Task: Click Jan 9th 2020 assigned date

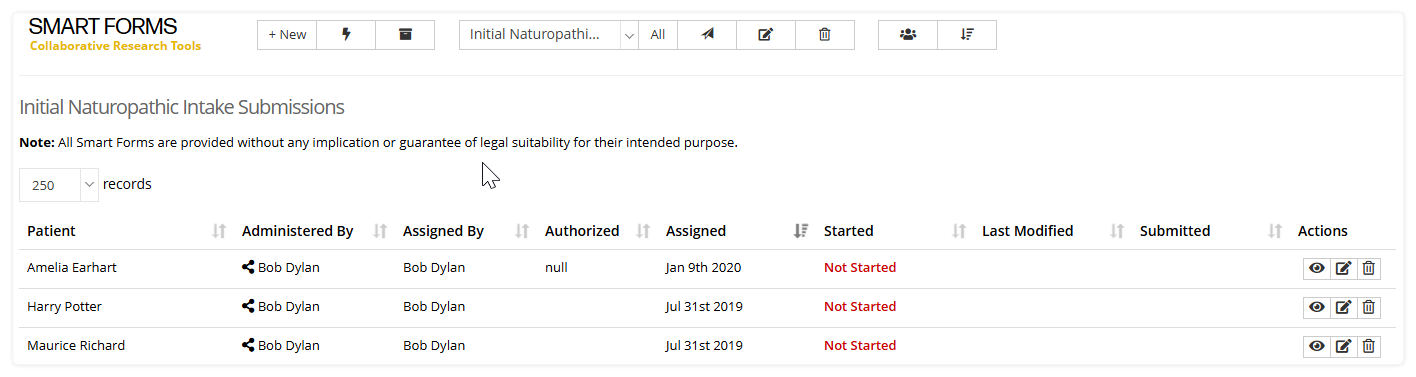Action: click(x=703, y=268)
